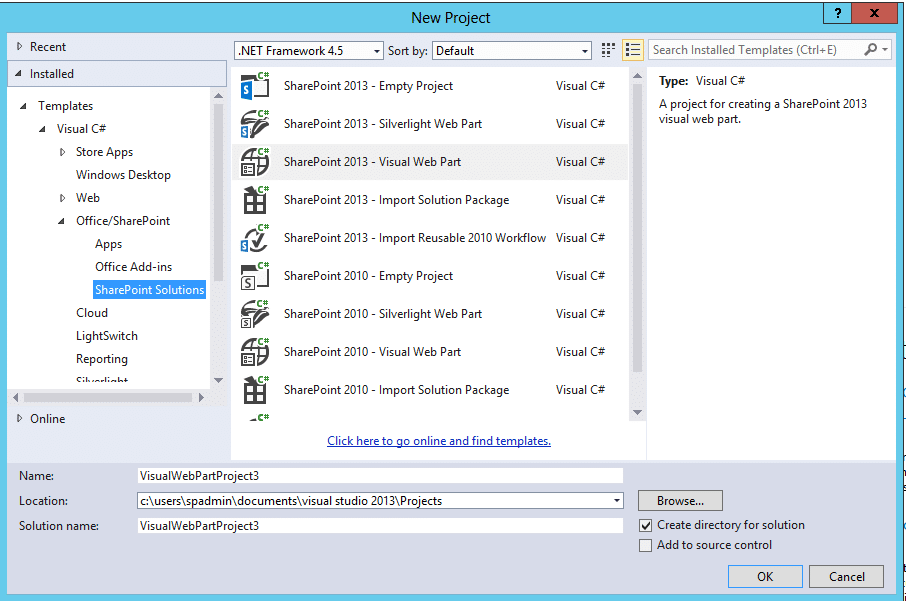The width and height of the screenshot is (906, 601).
Task: Click the SharePoint 2010 Silverlight Web Part icon
Action: click(x=255, y=314)
